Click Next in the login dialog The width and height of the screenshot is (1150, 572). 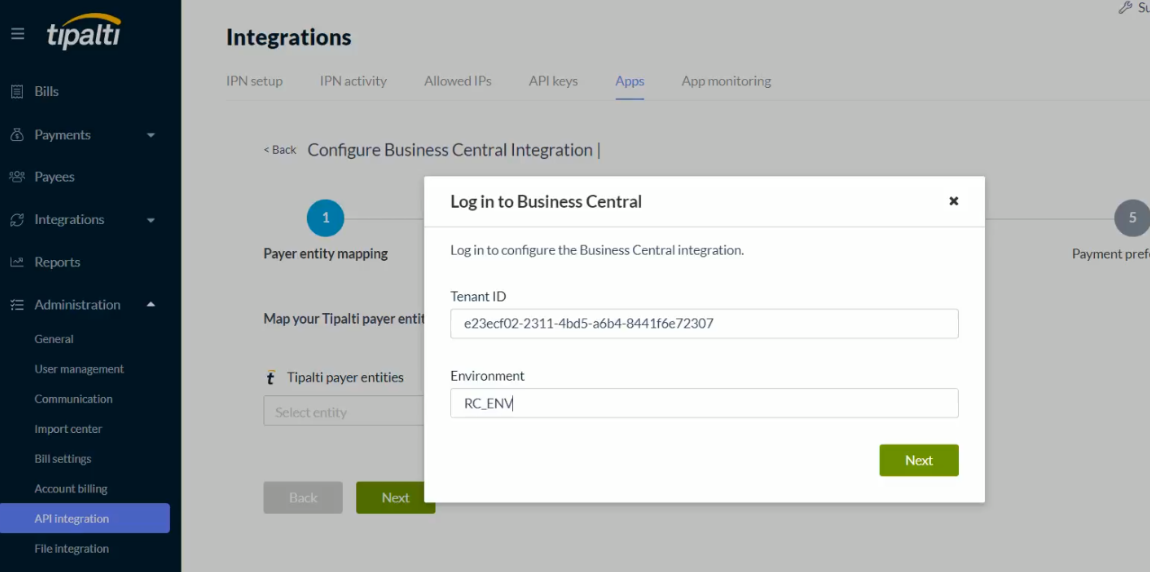[x=918, y=460]
